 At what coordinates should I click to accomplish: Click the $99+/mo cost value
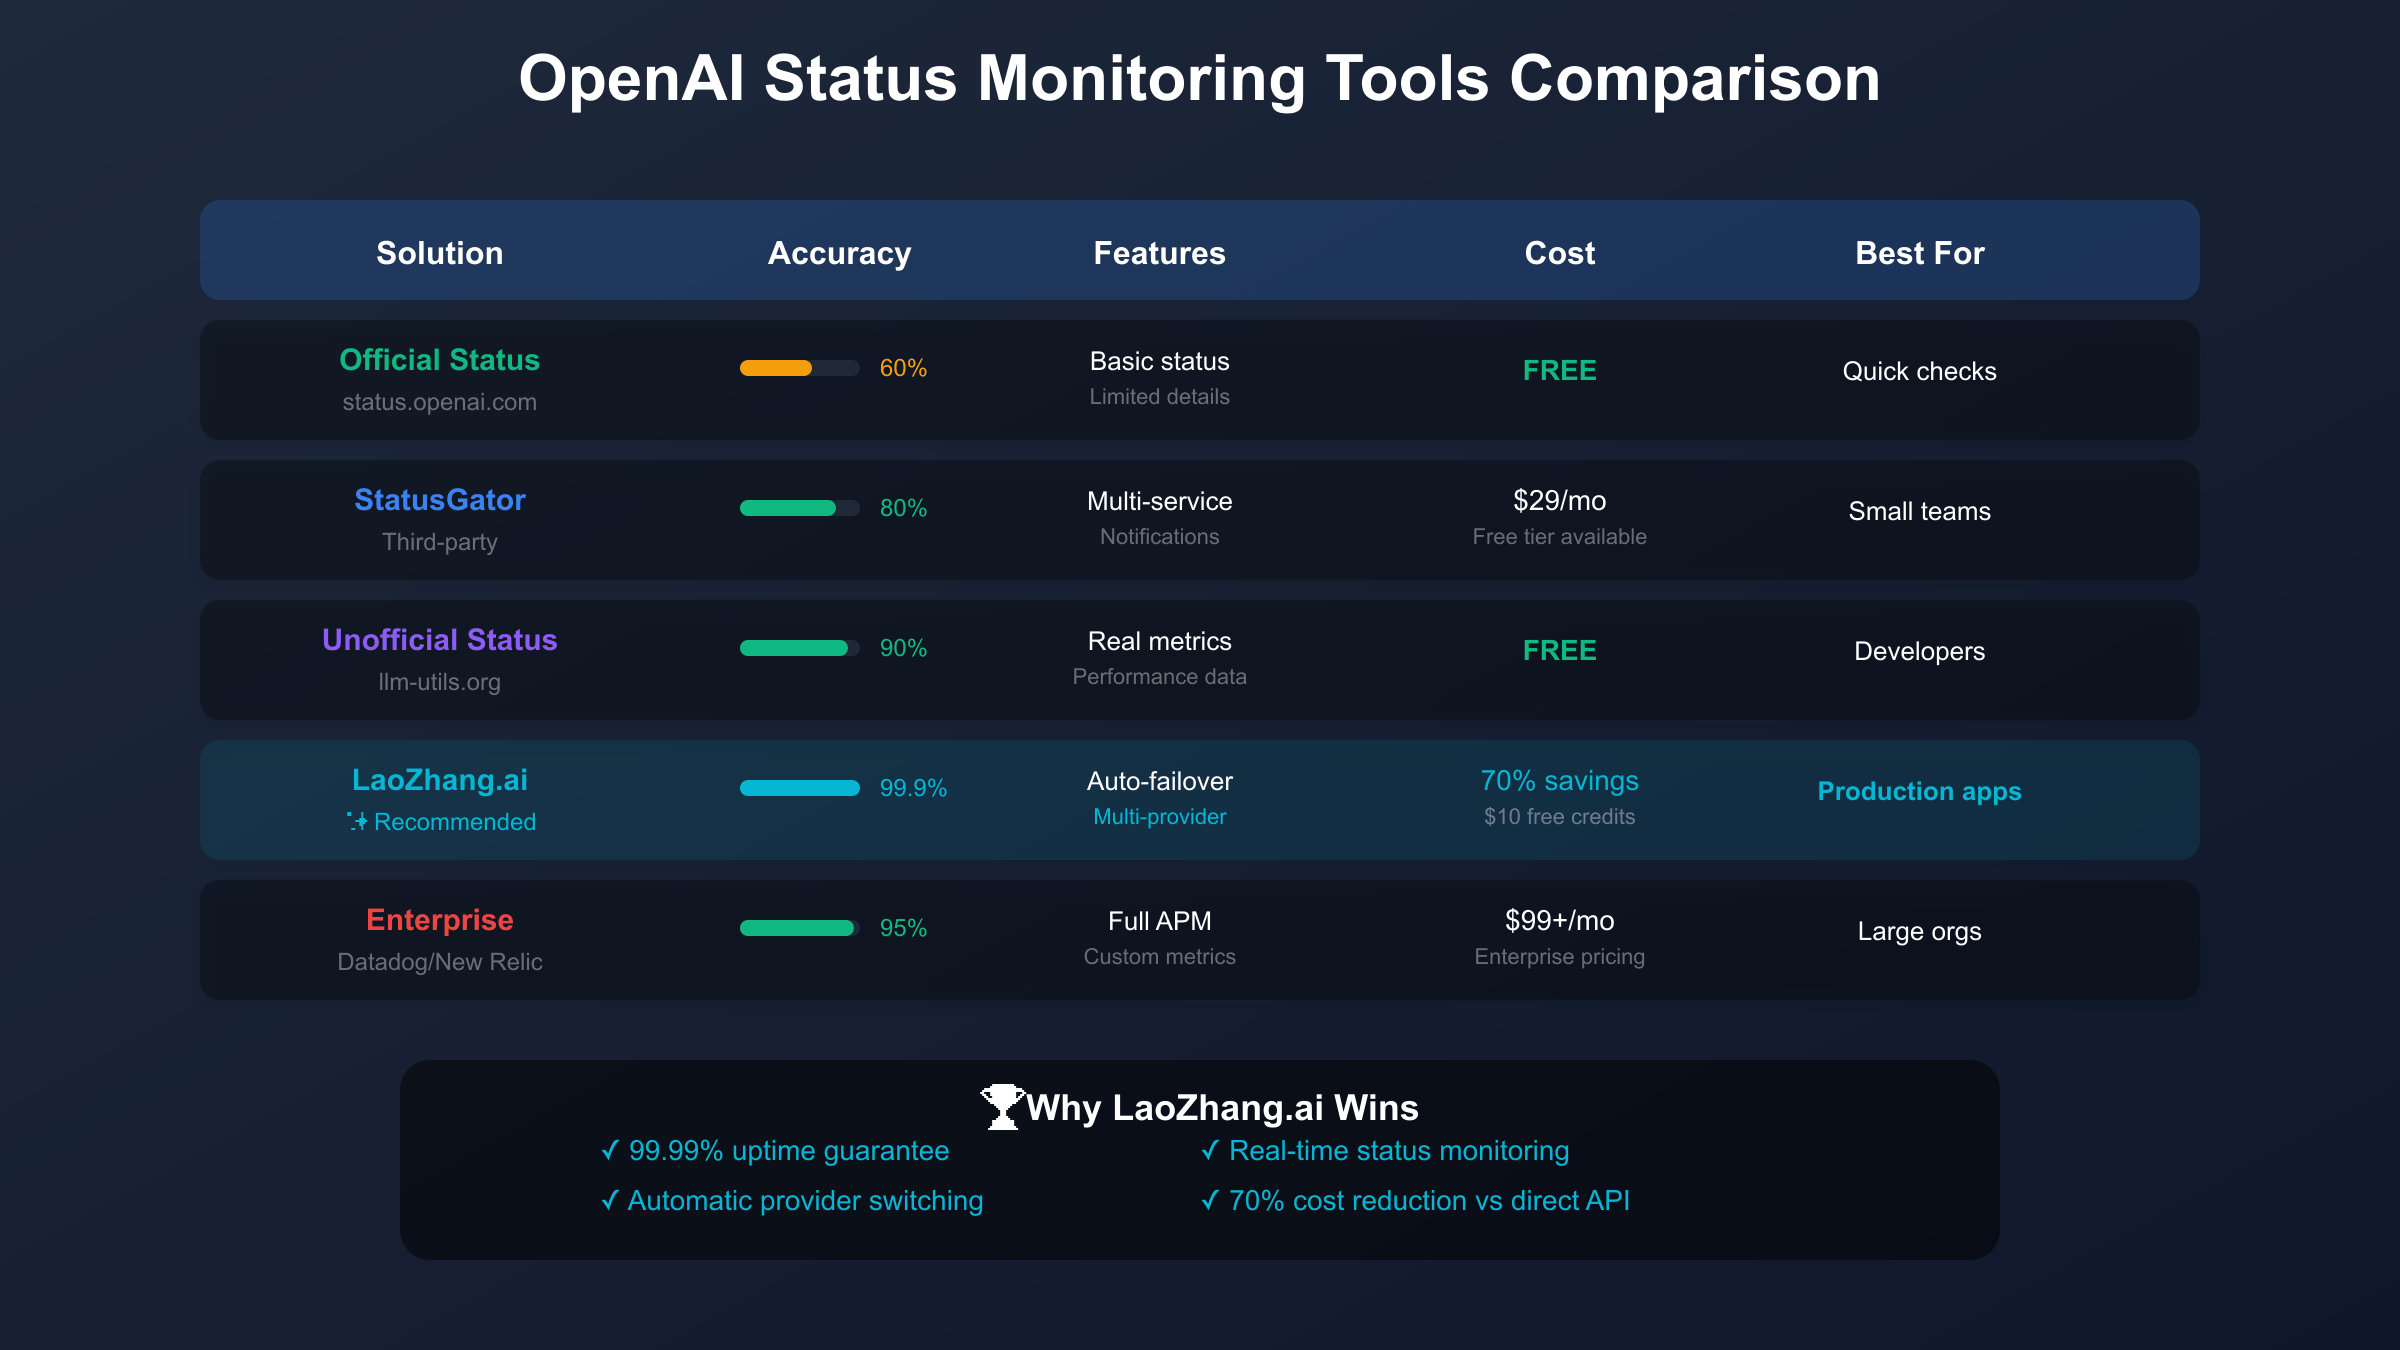coord(1560,921)
